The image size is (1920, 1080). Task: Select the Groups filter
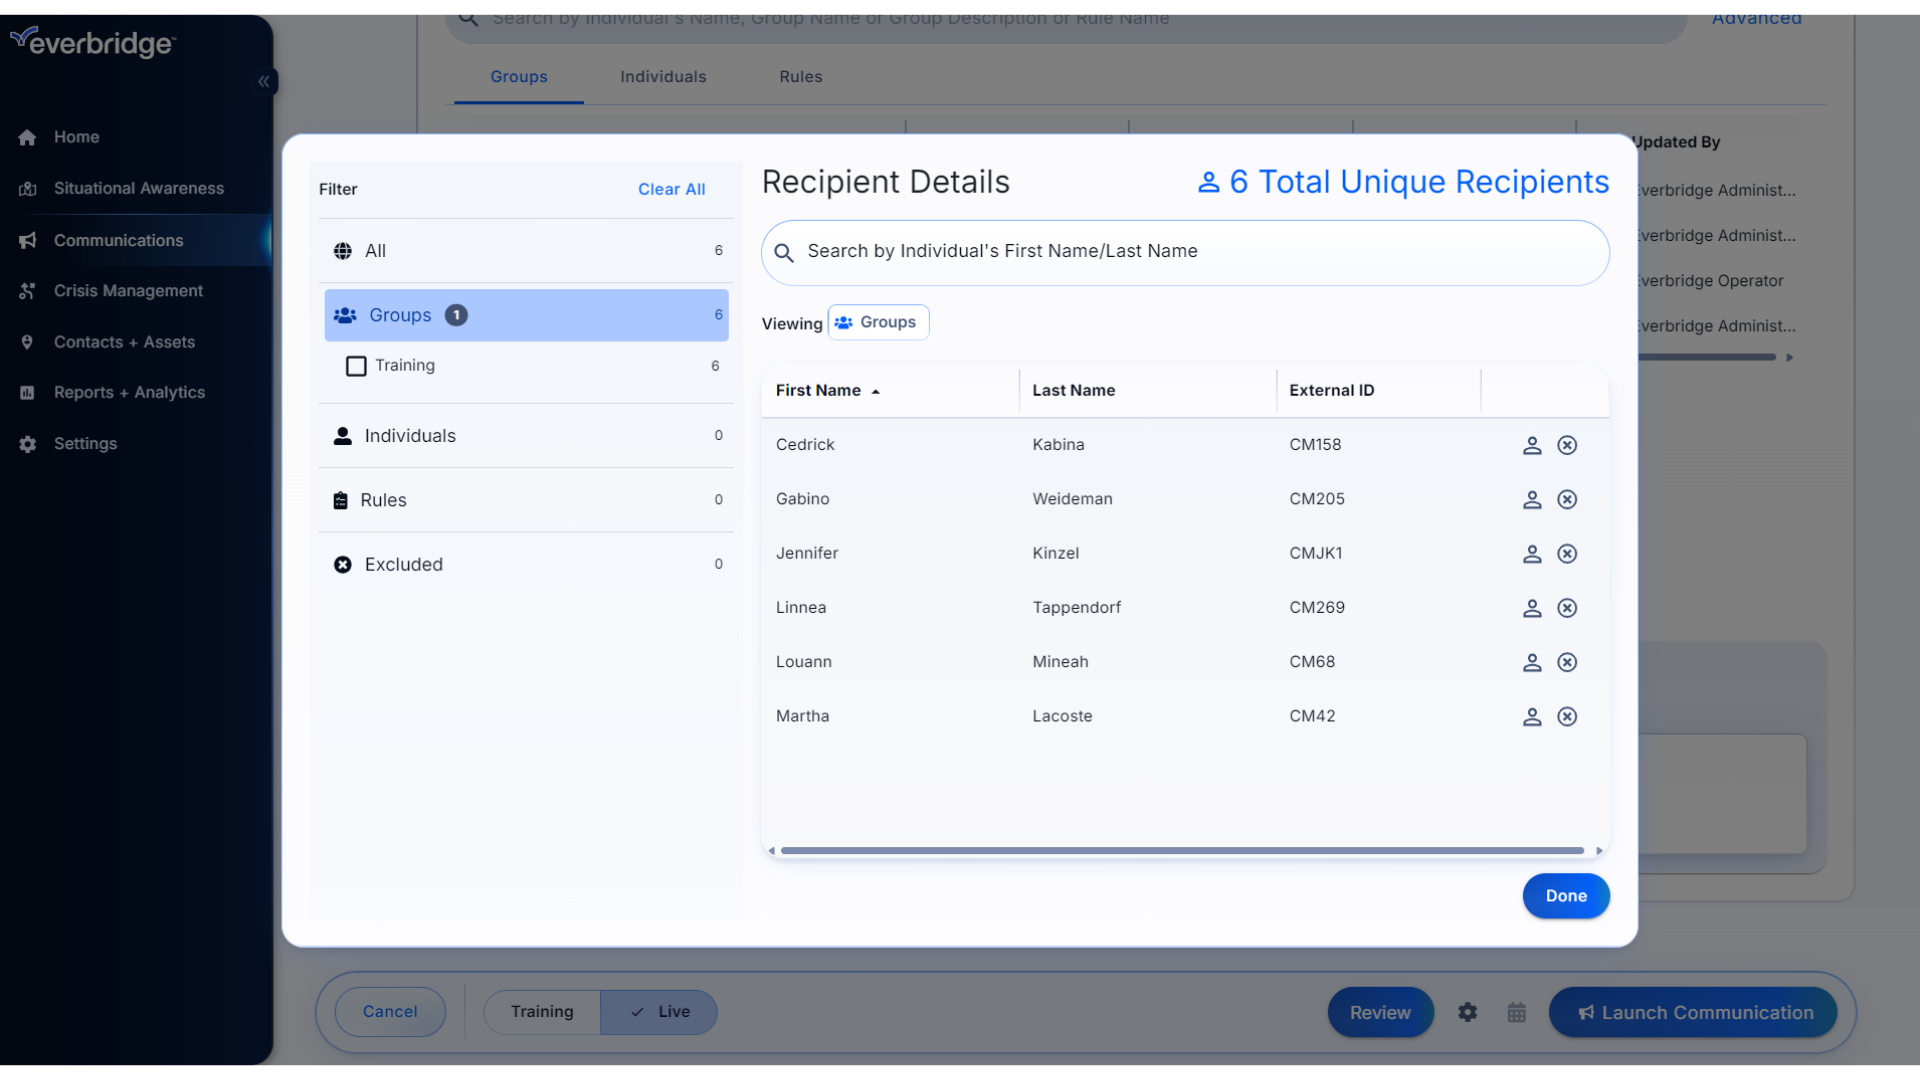(526, 315)
